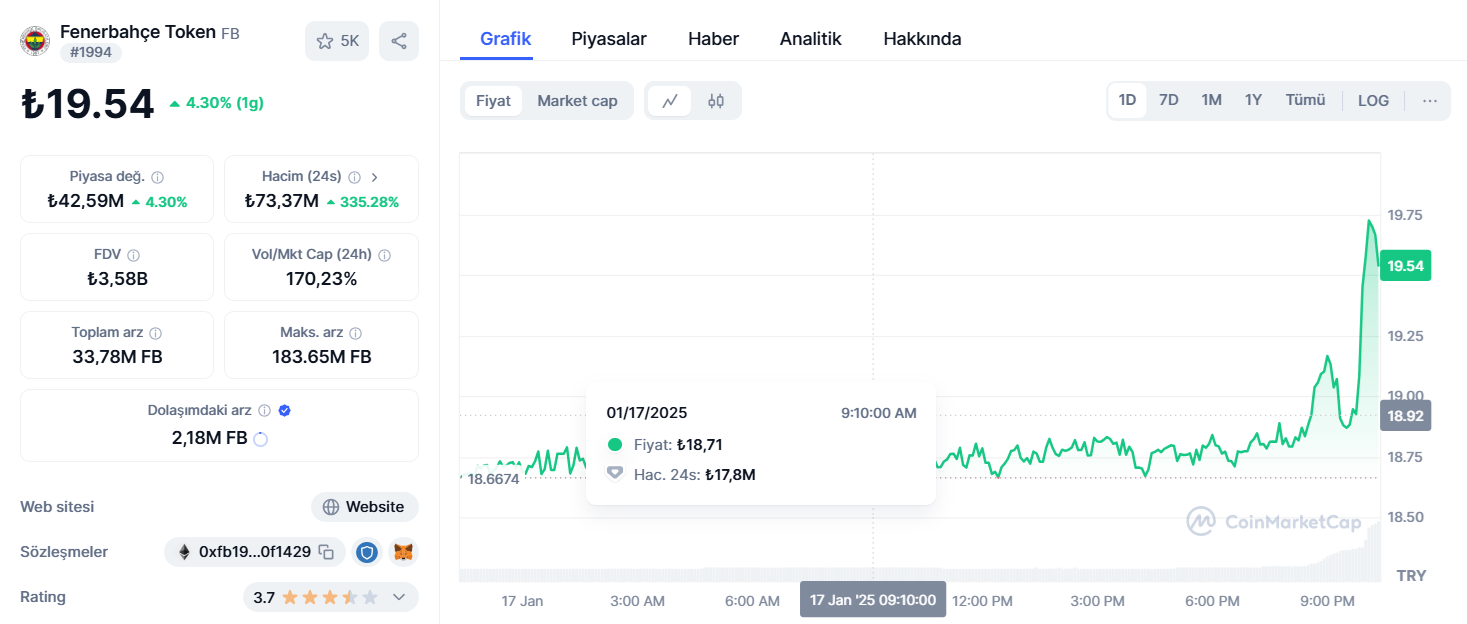The width and height of the screenshot is (1467, 624).
Task: Click contract address 0xfb19...0f1429
Action: pos(254,552)
